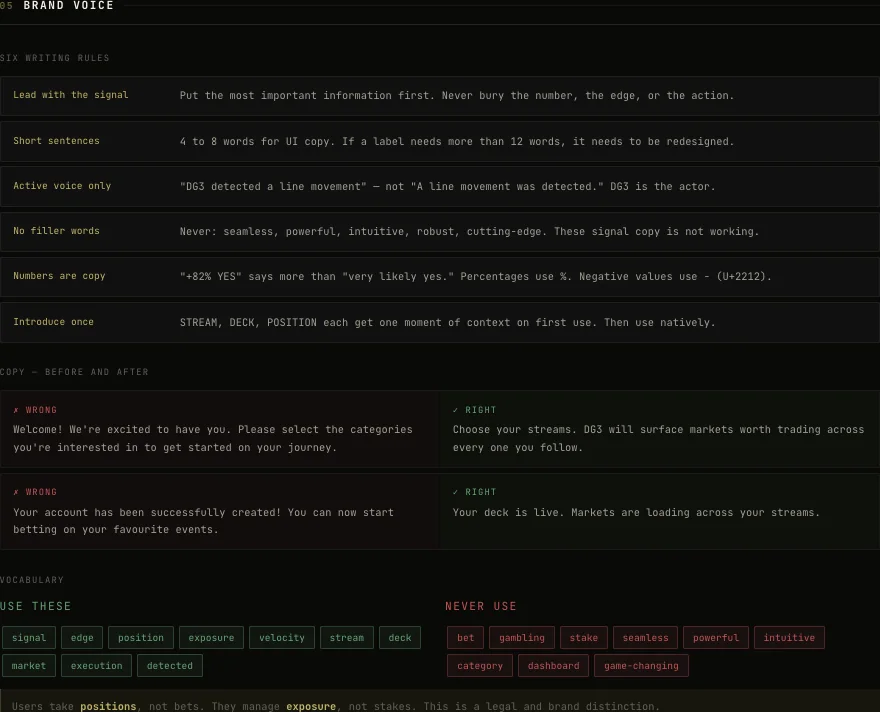Choose the red "intuitive" chip

click(x=789, y=637)
